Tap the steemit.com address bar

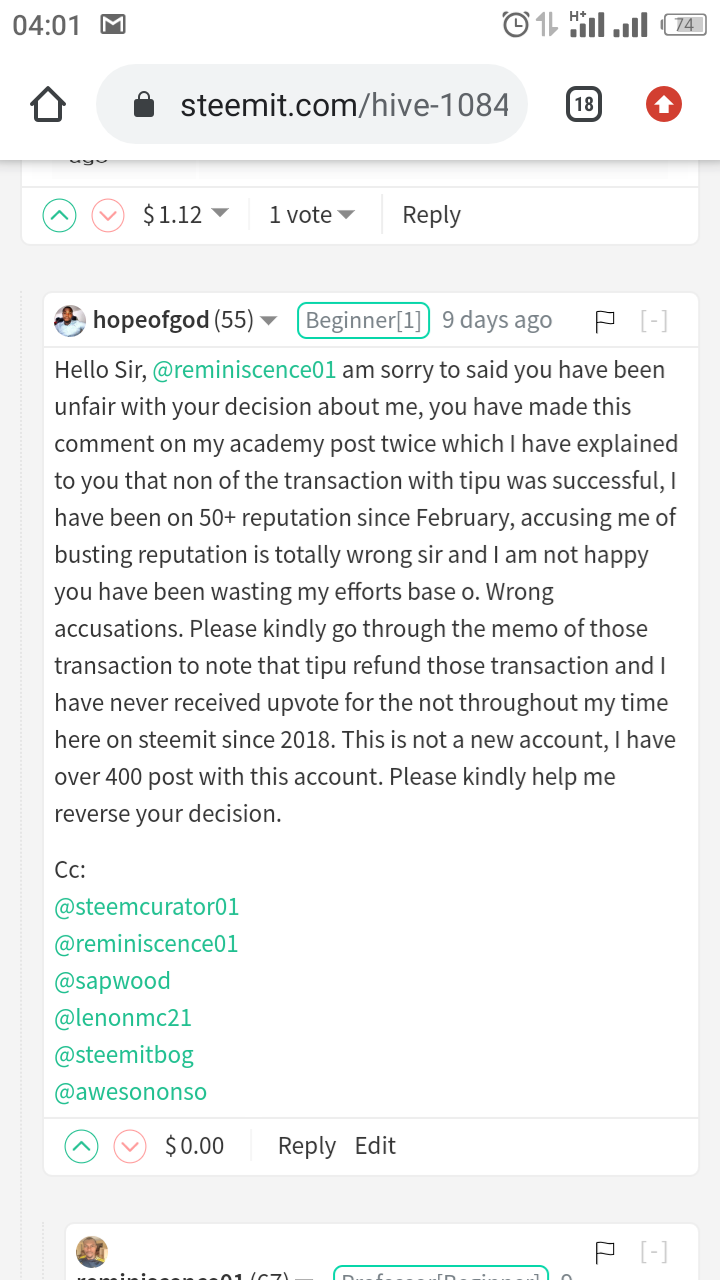point(312,104)
